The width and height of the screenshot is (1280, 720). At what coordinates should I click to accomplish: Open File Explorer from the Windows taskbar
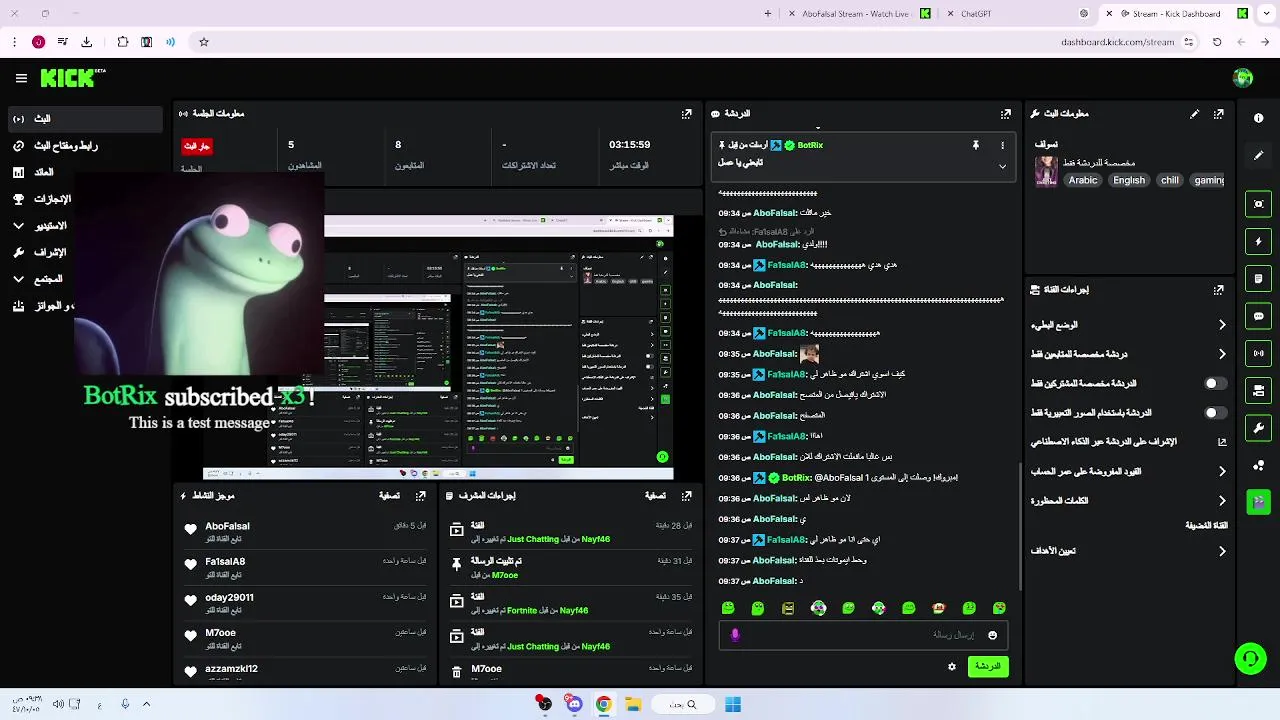tap(633, 704)
